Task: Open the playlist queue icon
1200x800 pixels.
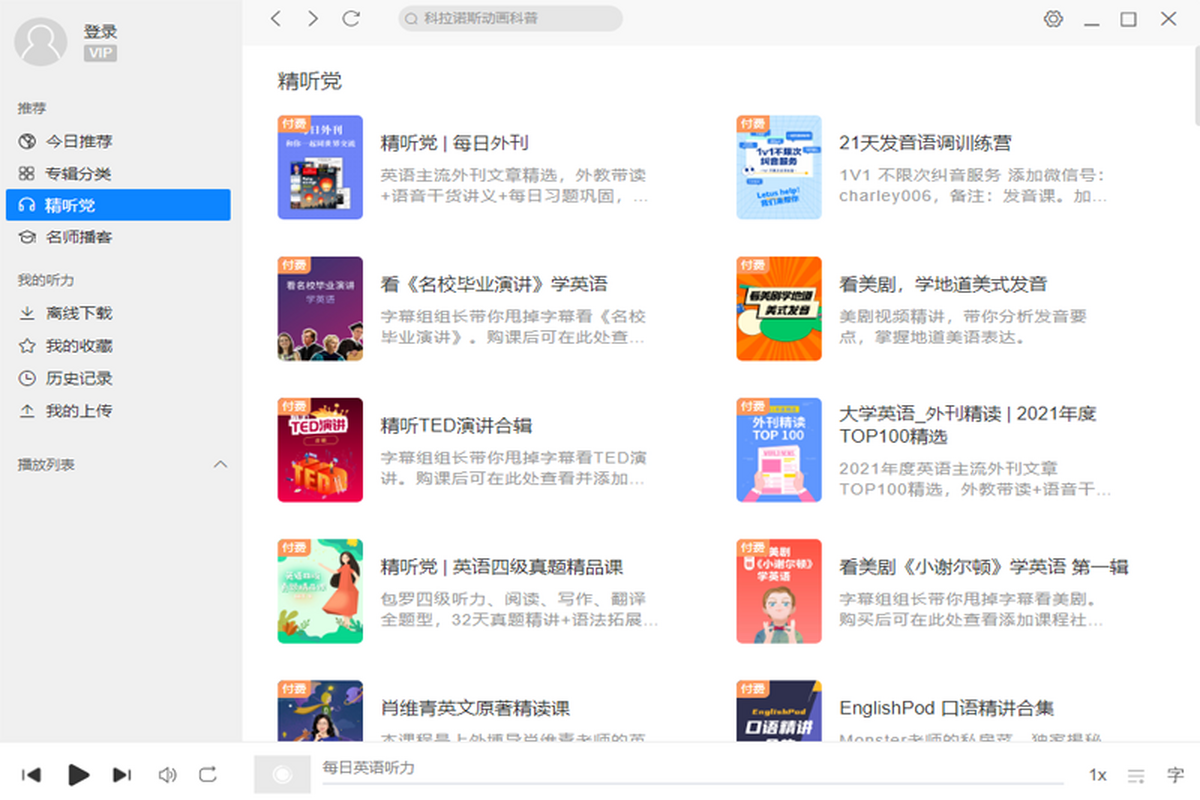Action: 1136,775
